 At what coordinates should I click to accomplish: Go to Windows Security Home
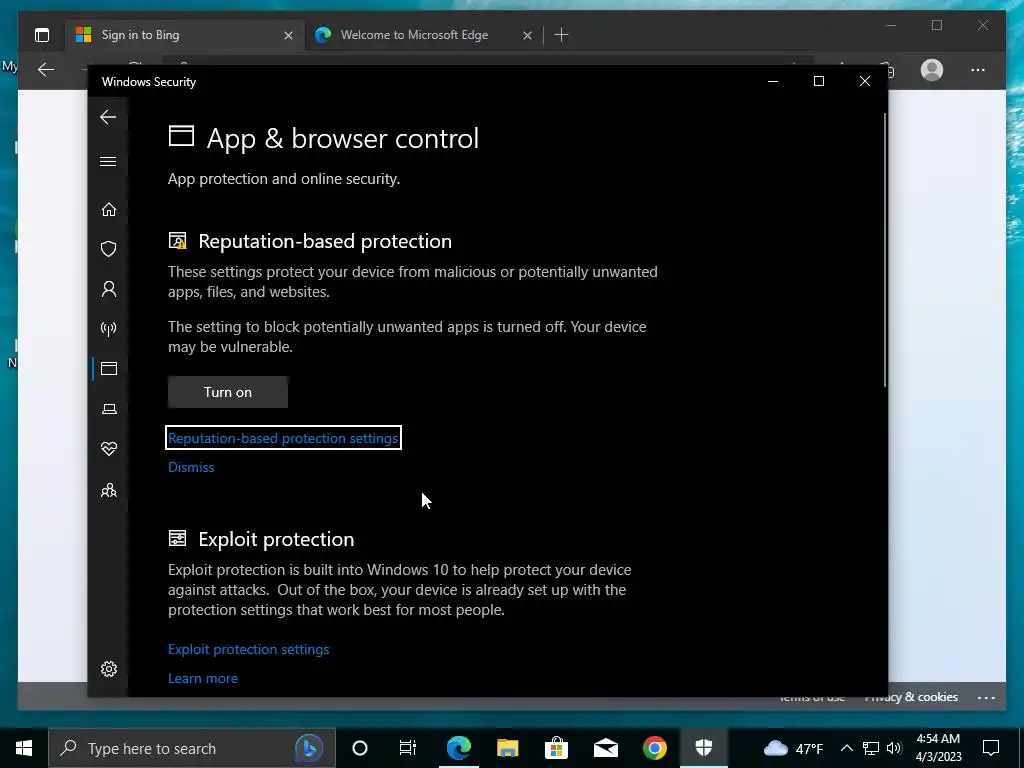click(x=108, y=210)
